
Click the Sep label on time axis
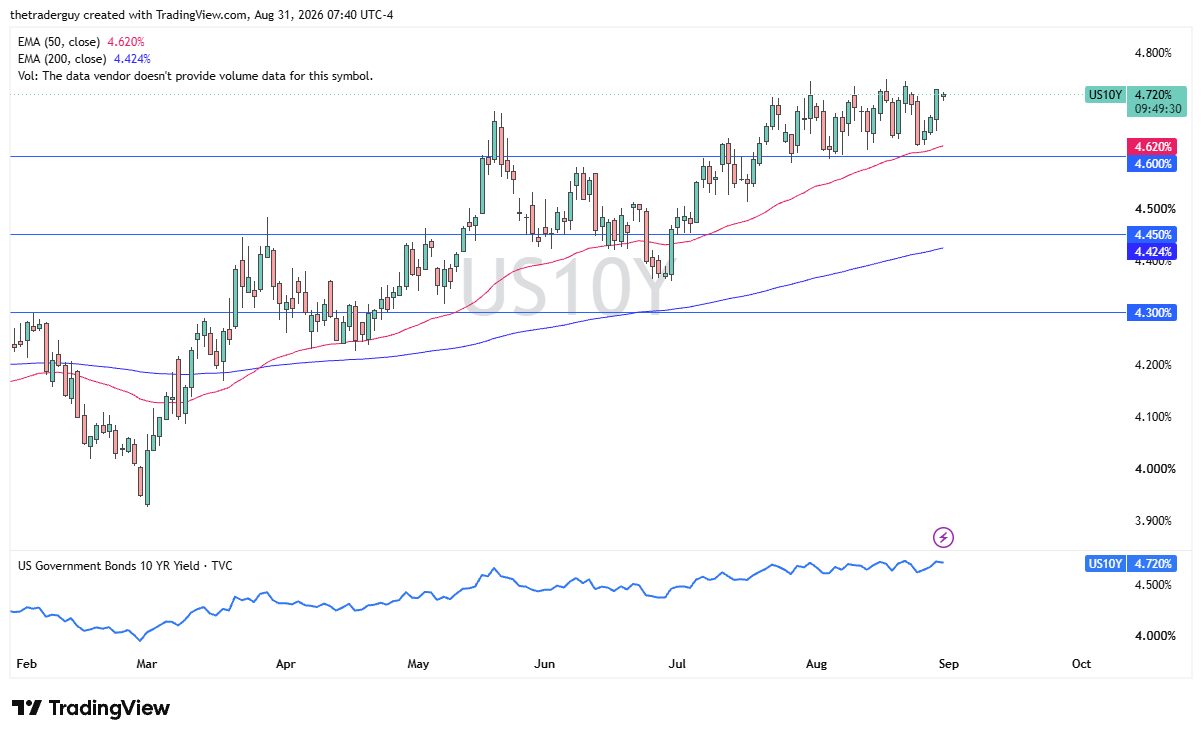click(x=948, y=663)
